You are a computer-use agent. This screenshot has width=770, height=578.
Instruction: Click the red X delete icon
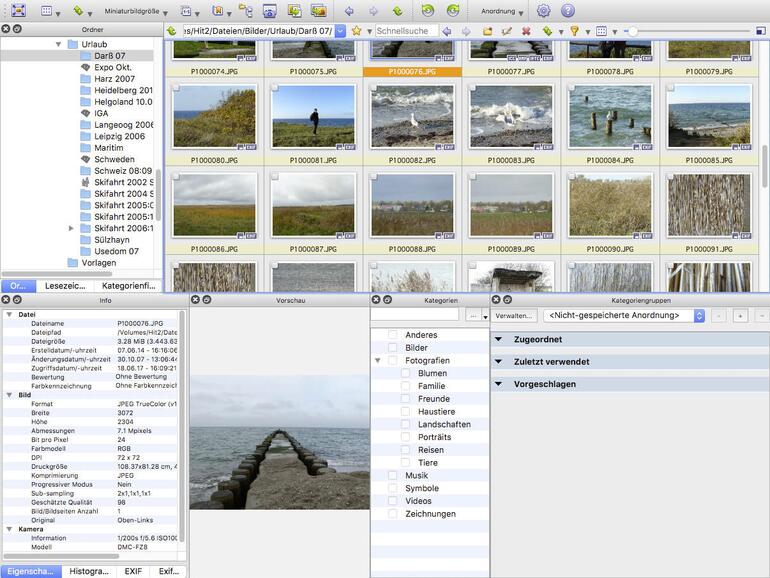click(x=526, y=31)
